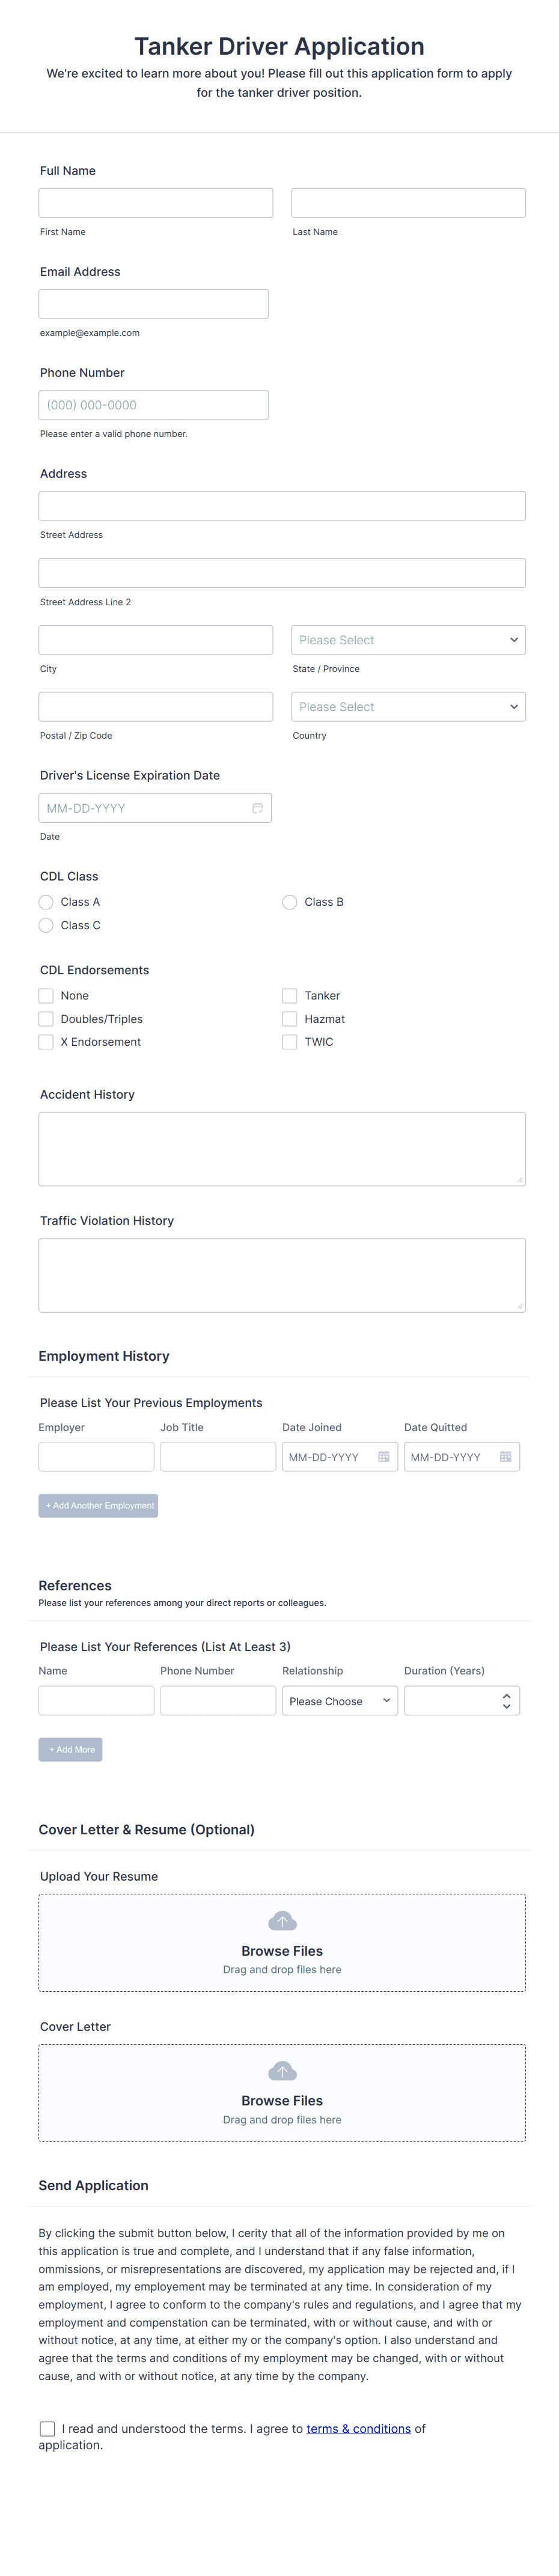Open the Country dropdown
Viewport: 559px width, 2576px height.
(x=408, y=706)
